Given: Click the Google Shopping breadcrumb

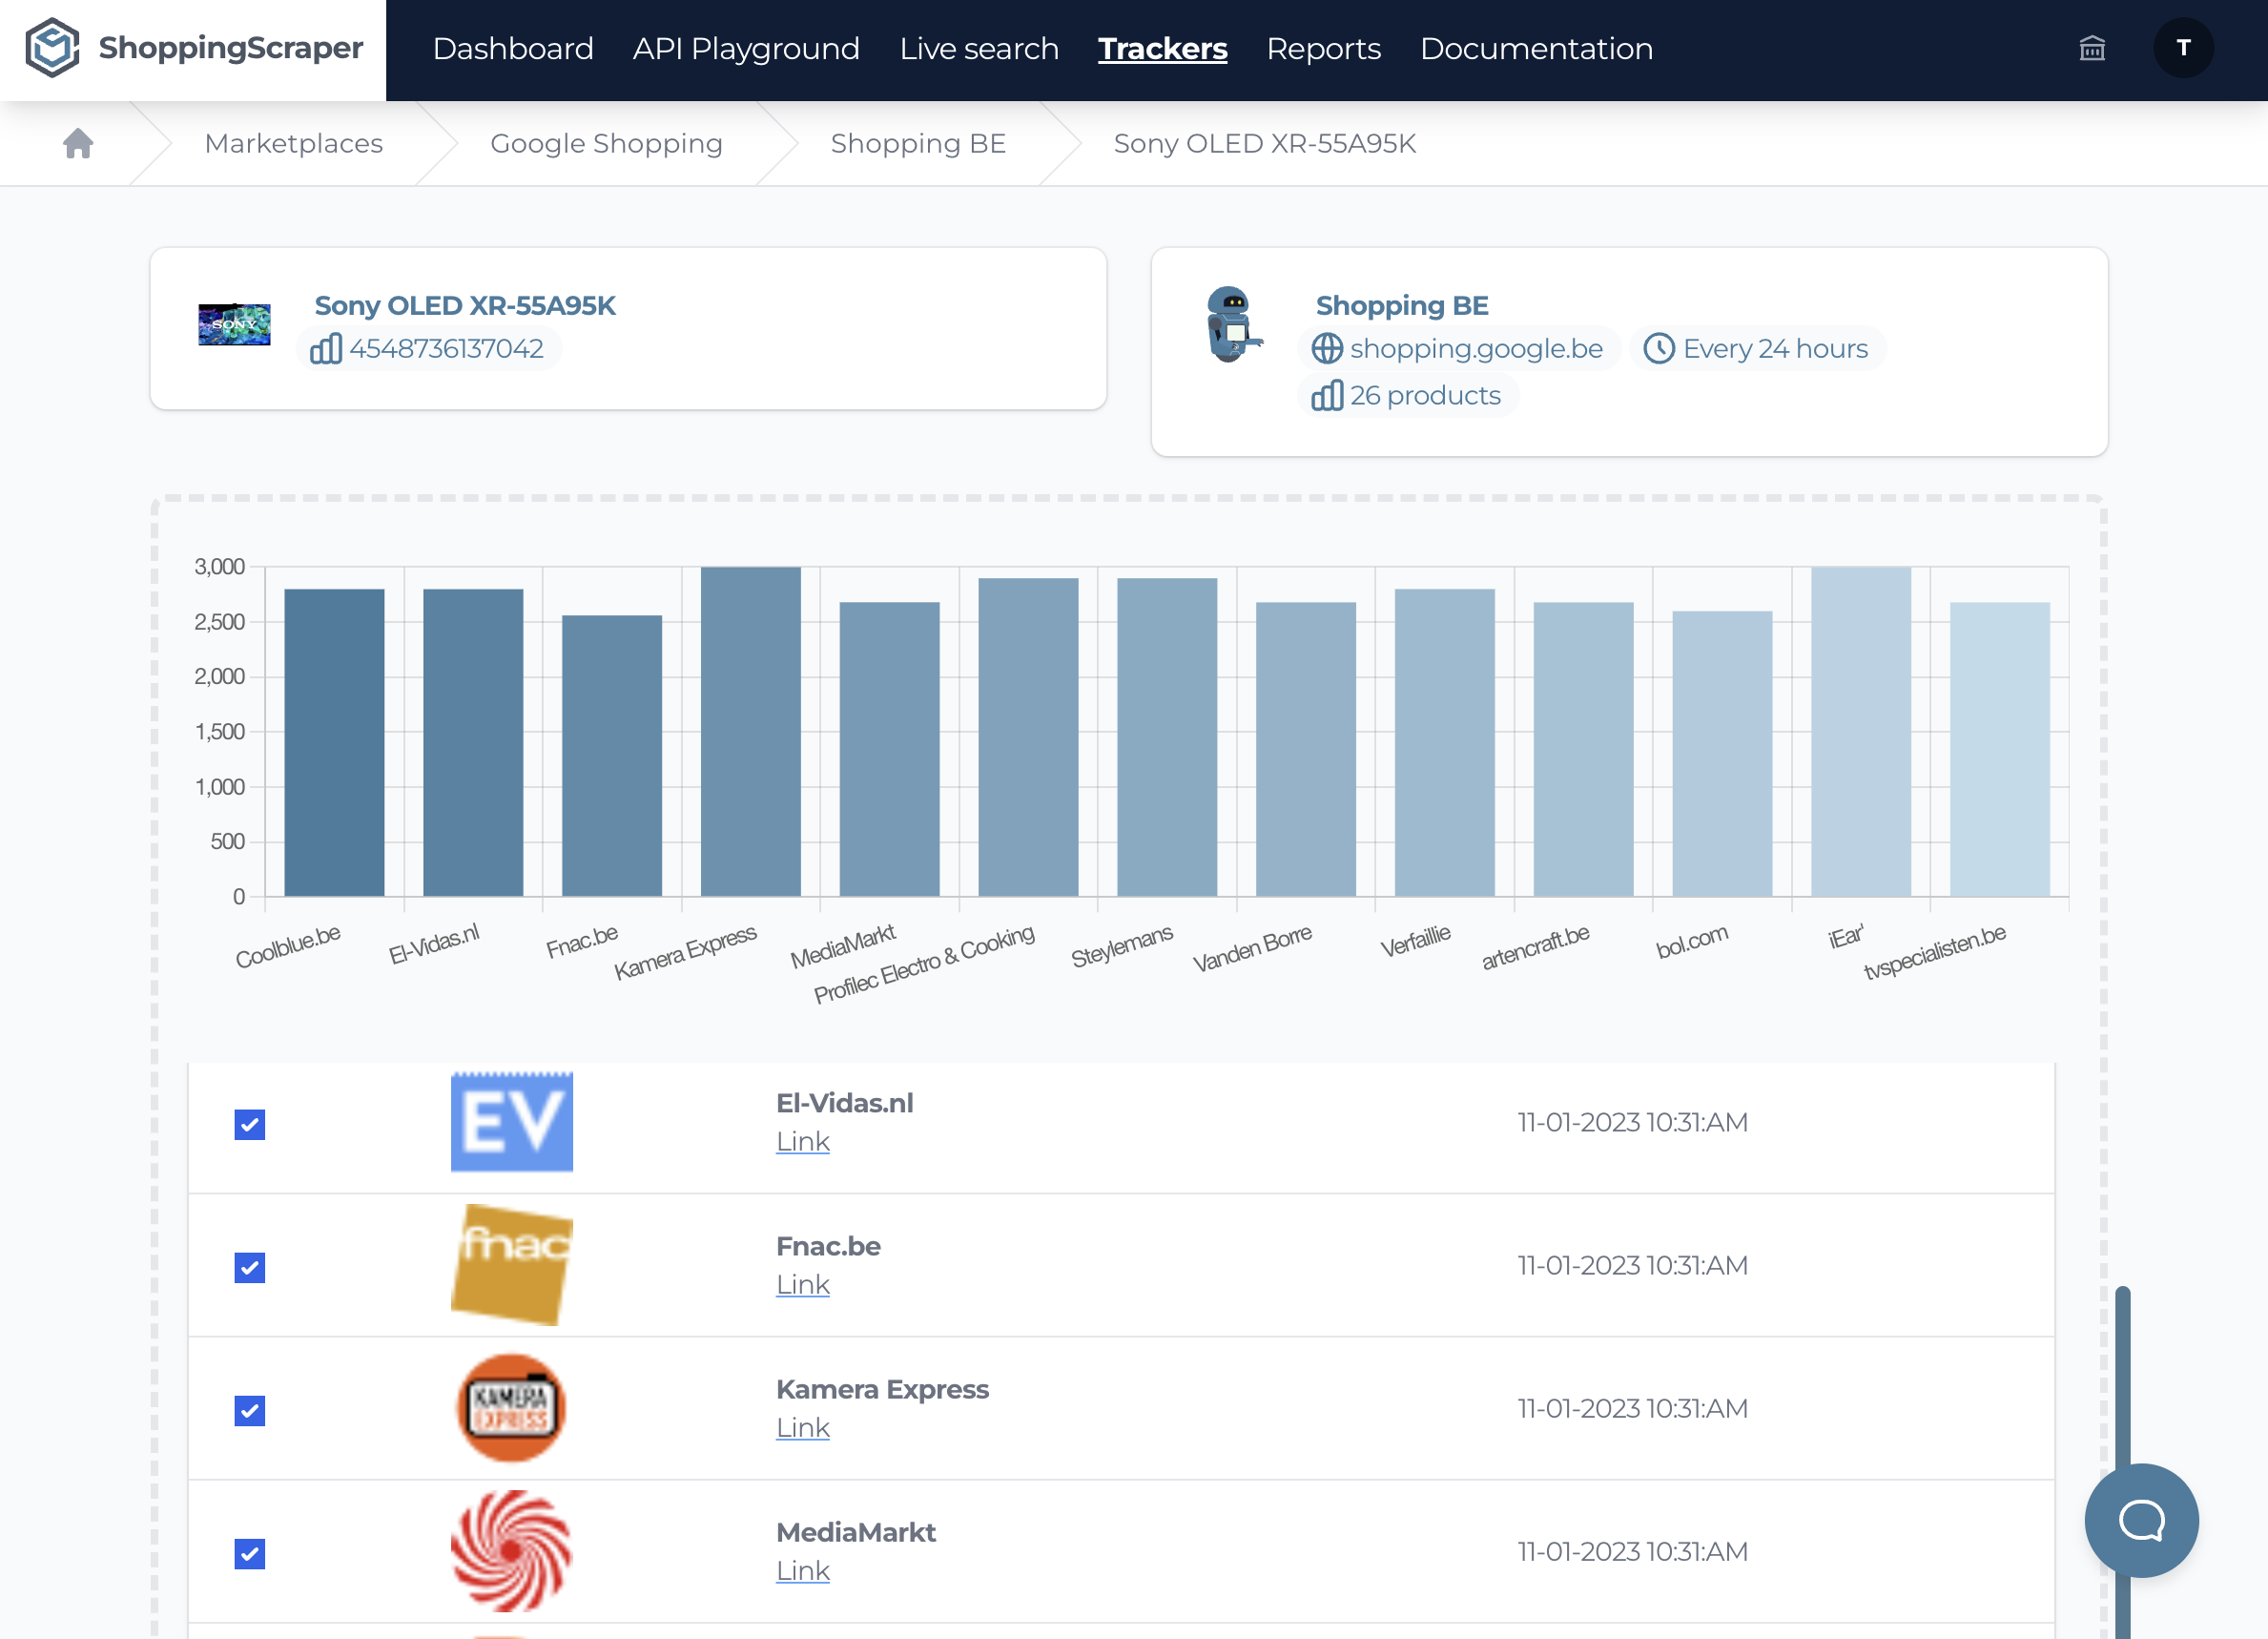Looking at the screenshot, I should [606, 144].
